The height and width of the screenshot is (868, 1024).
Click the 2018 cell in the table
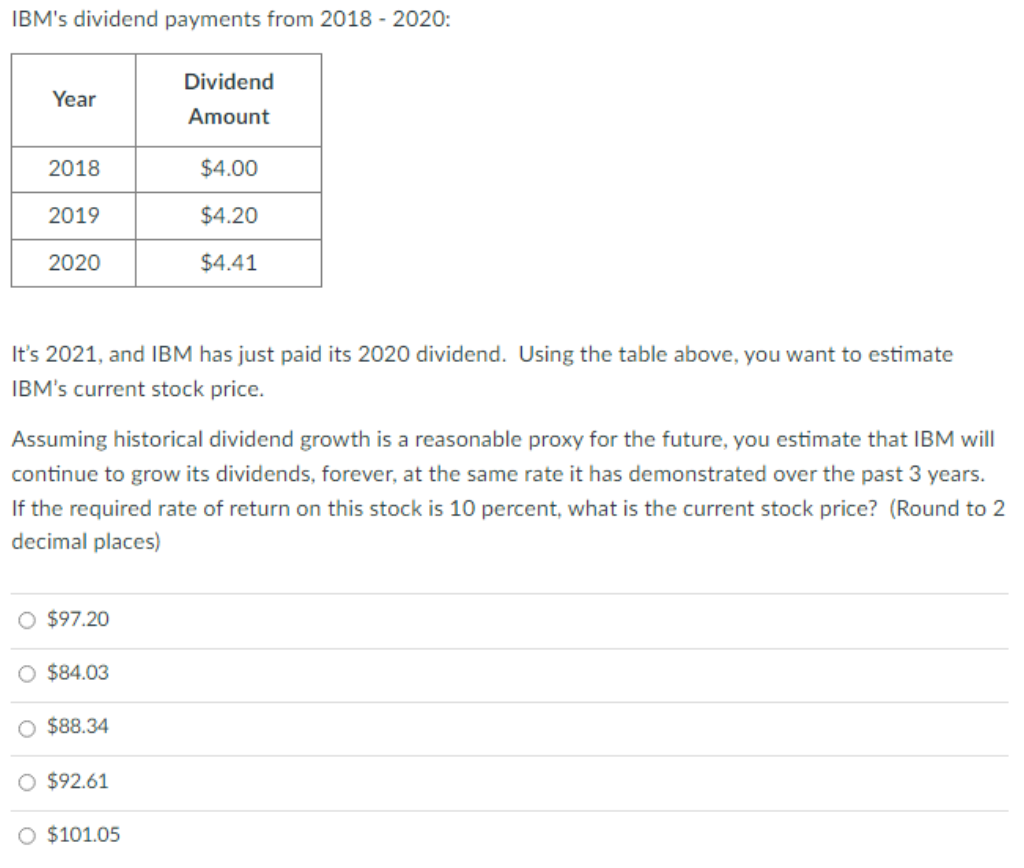pos(73,168)
